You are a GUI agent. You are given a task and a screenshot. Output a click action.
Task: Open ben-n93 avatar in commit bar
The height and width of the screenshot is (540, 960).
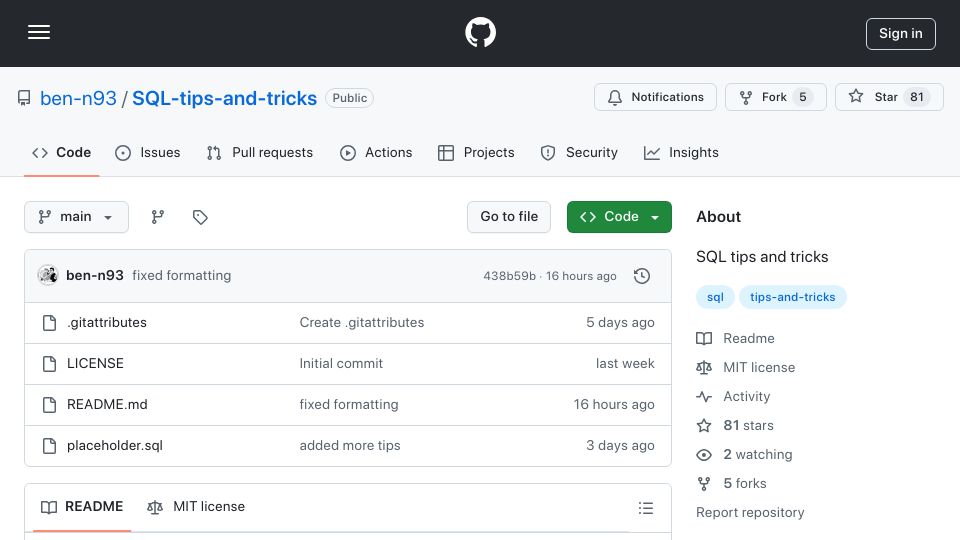pos(48,276)
